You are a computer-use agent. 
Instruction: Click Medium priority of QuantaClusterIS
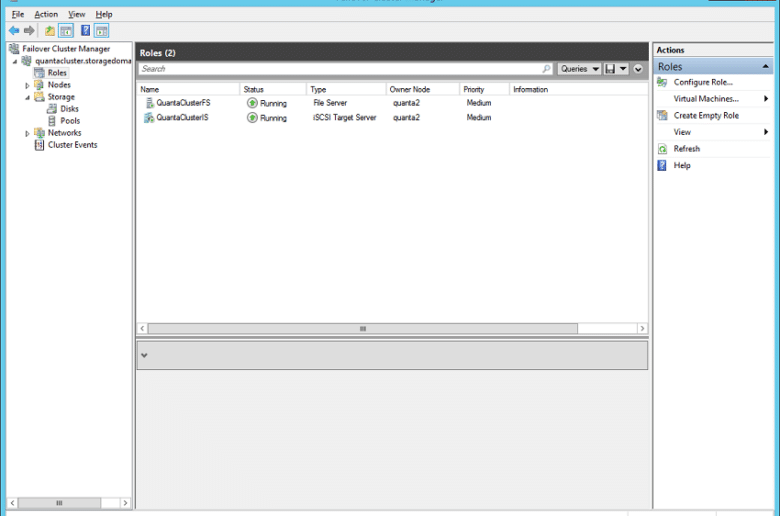point(479,117)
